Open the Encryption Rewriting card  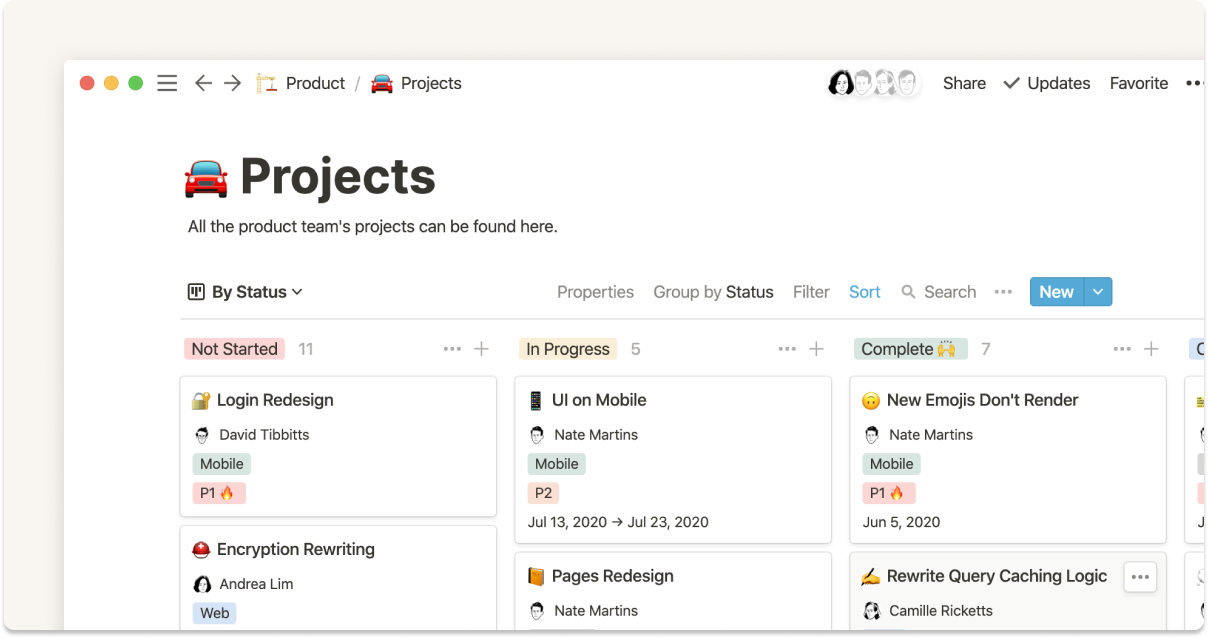(x=338, y=580)
